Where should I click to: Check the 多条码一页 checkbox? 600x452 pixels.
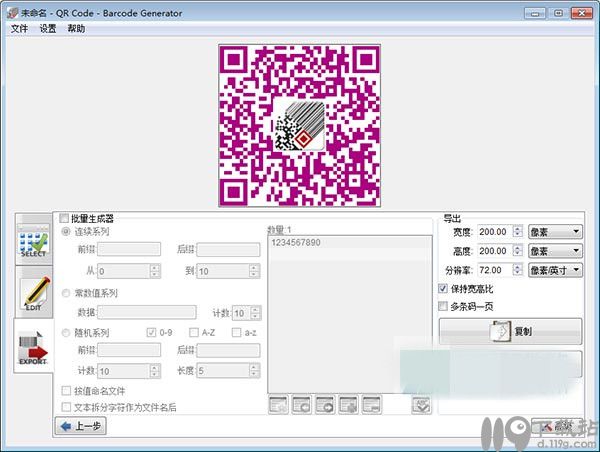(x=443, y=306)
